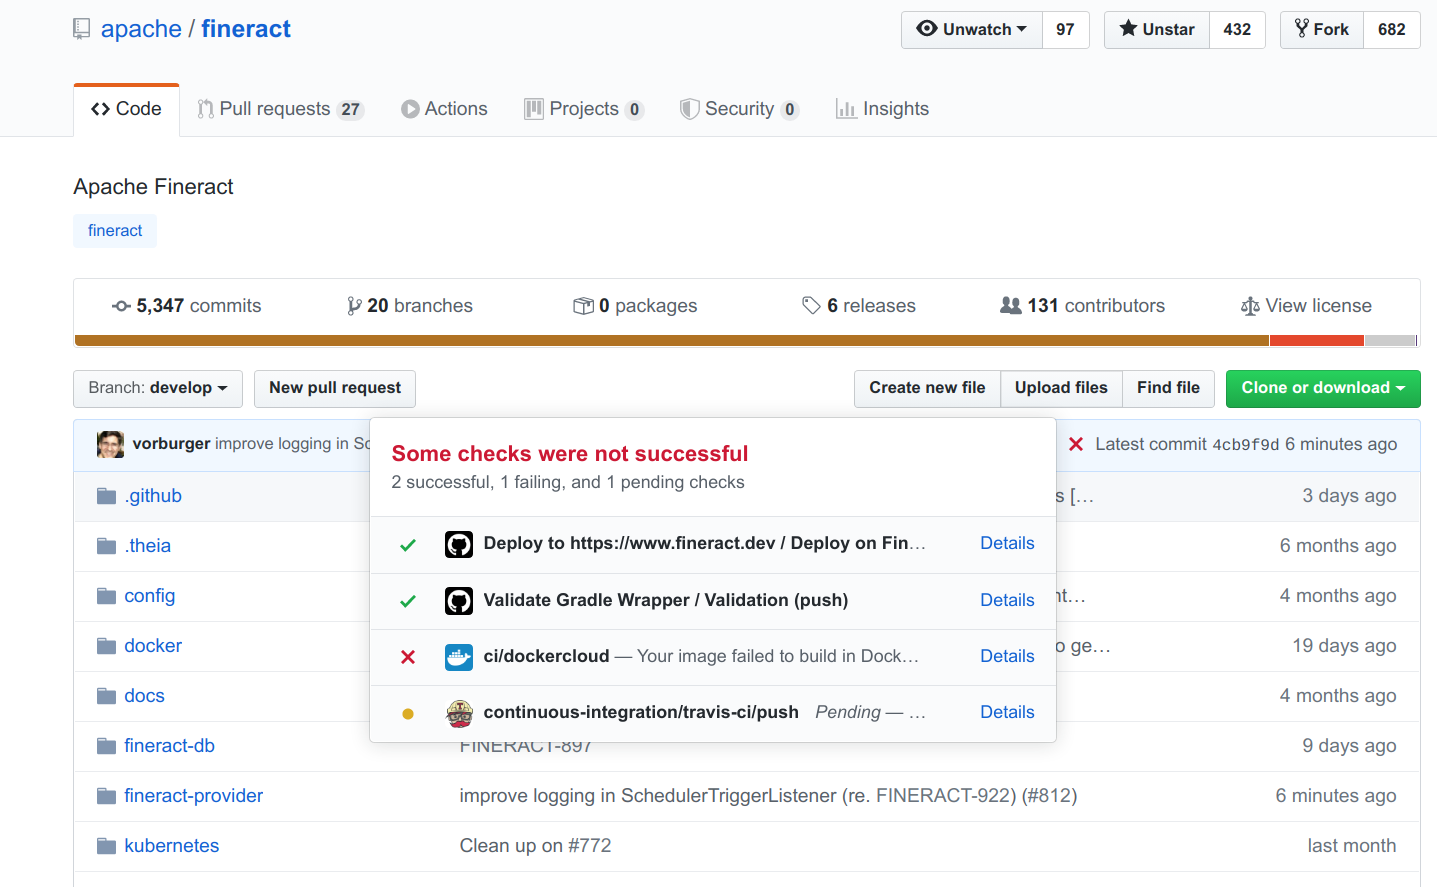
Task: Open the 5,347 commits link
Action: click(x=187, y=306)
